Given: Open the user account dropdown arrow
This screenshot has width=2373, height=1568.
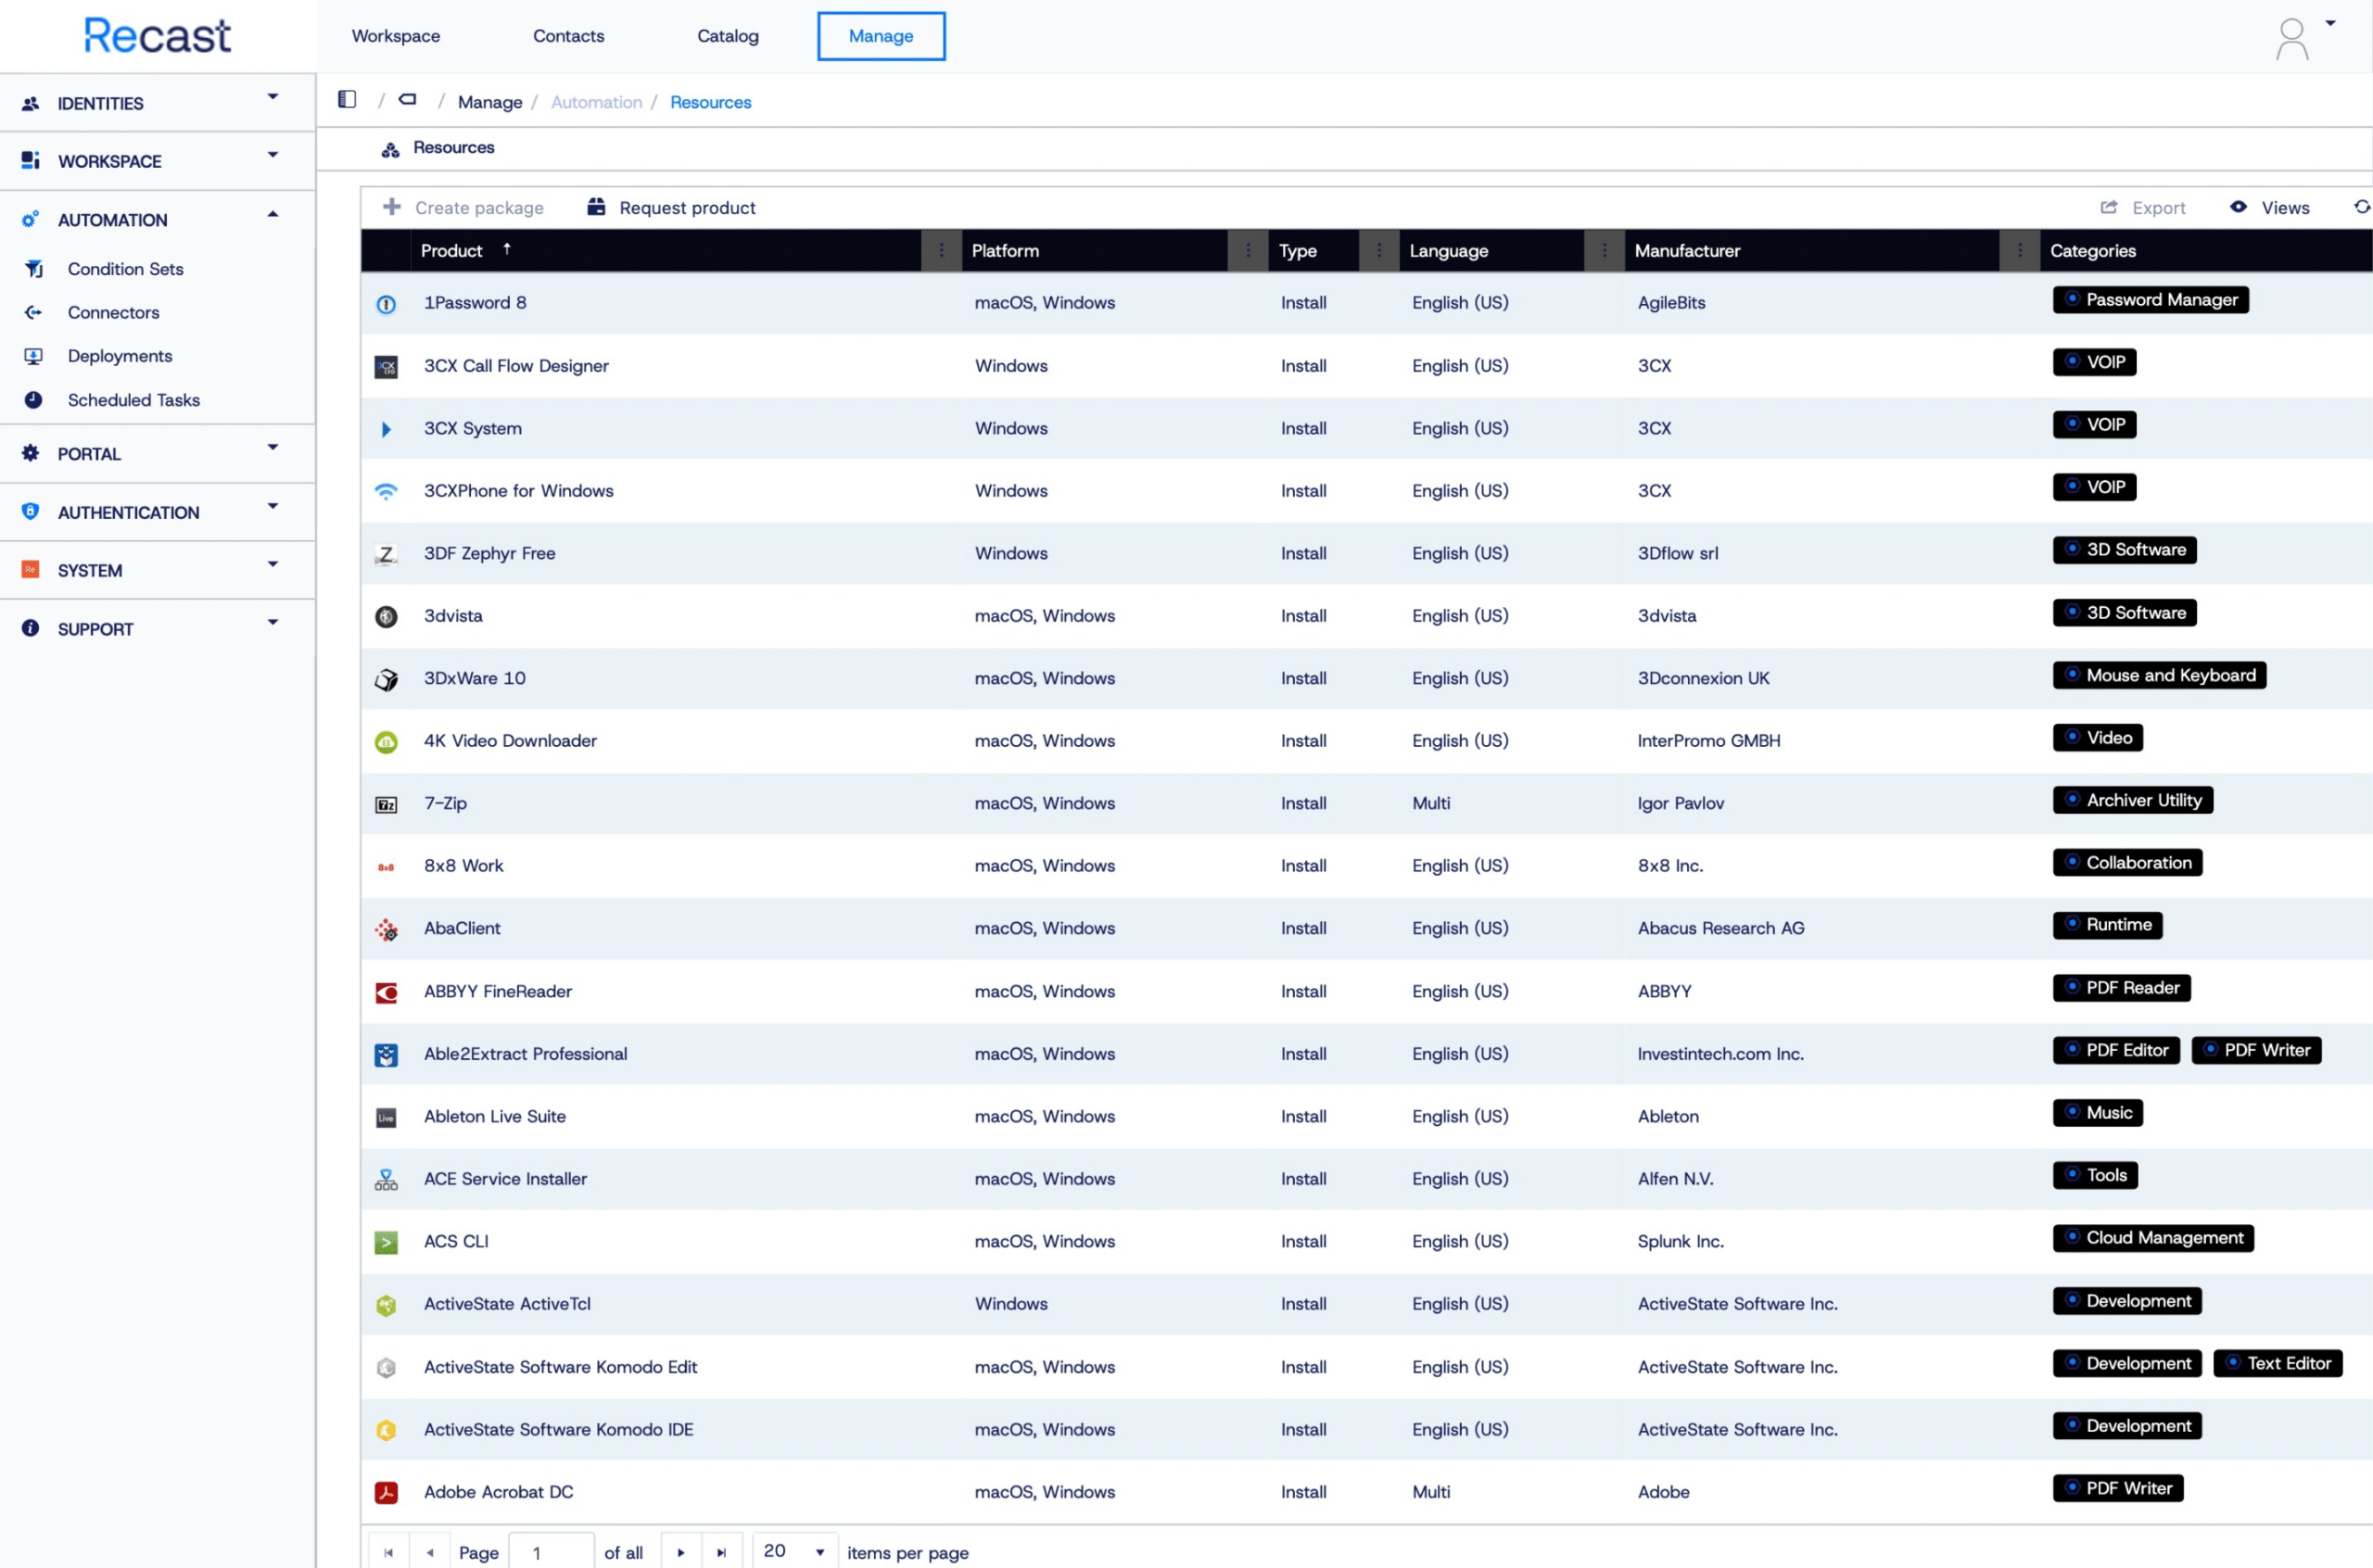Looking at the screenshot, I should coord(2331,24).
